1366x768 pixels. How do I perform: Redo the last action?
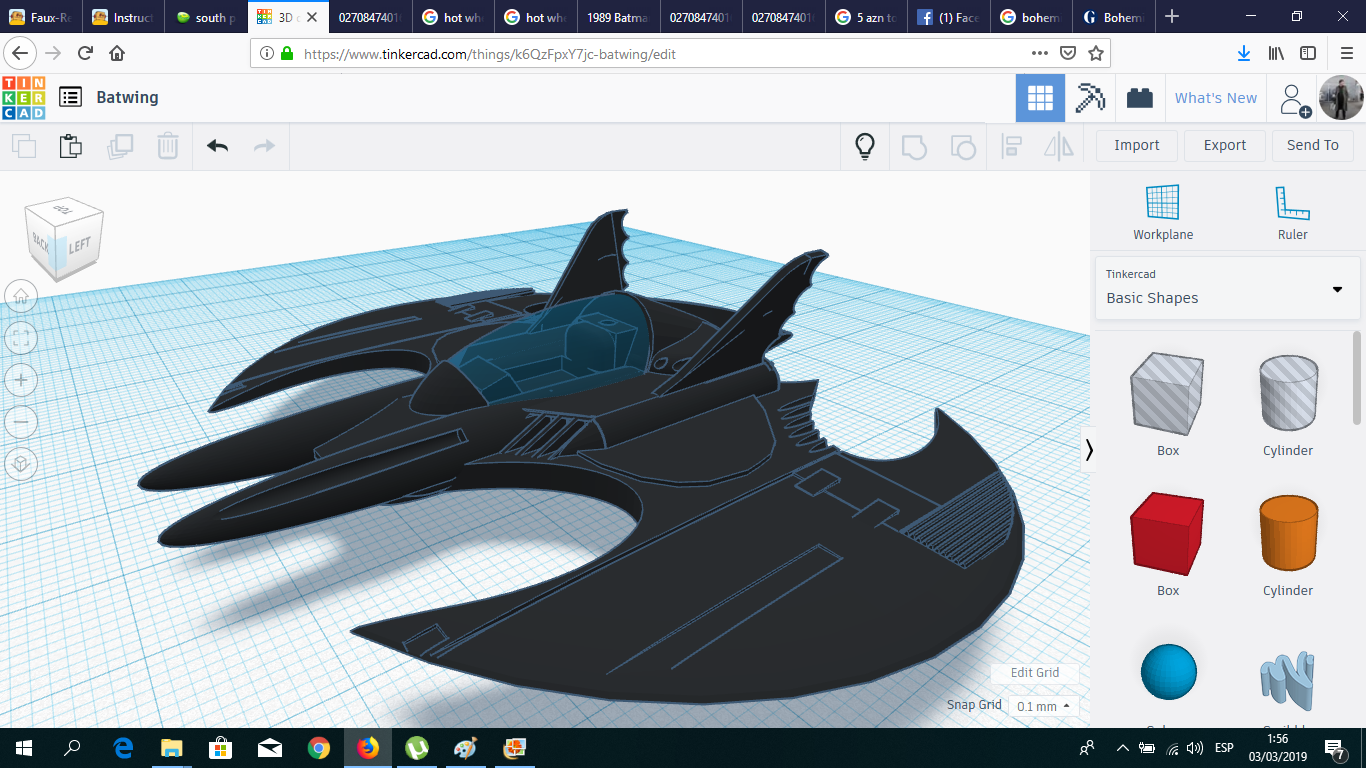(264, 146)
